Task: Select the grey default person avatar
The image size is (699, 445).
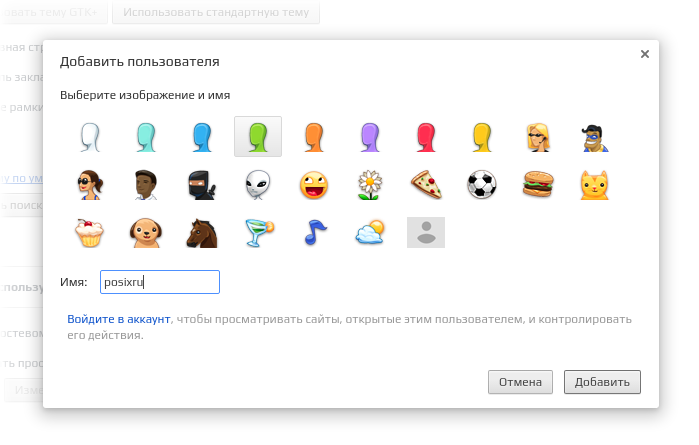Action: point(426,232)
